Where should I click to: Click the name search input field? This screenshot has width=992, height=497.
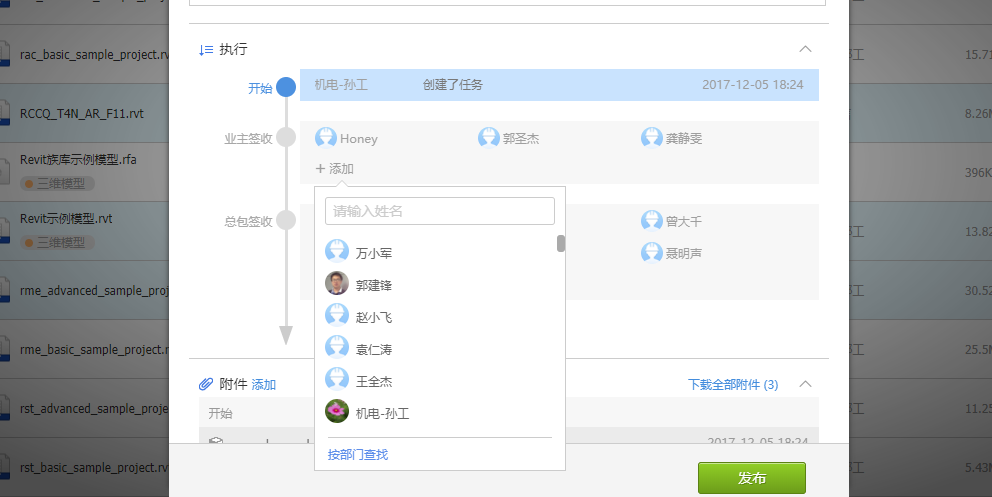pos(439,211)
